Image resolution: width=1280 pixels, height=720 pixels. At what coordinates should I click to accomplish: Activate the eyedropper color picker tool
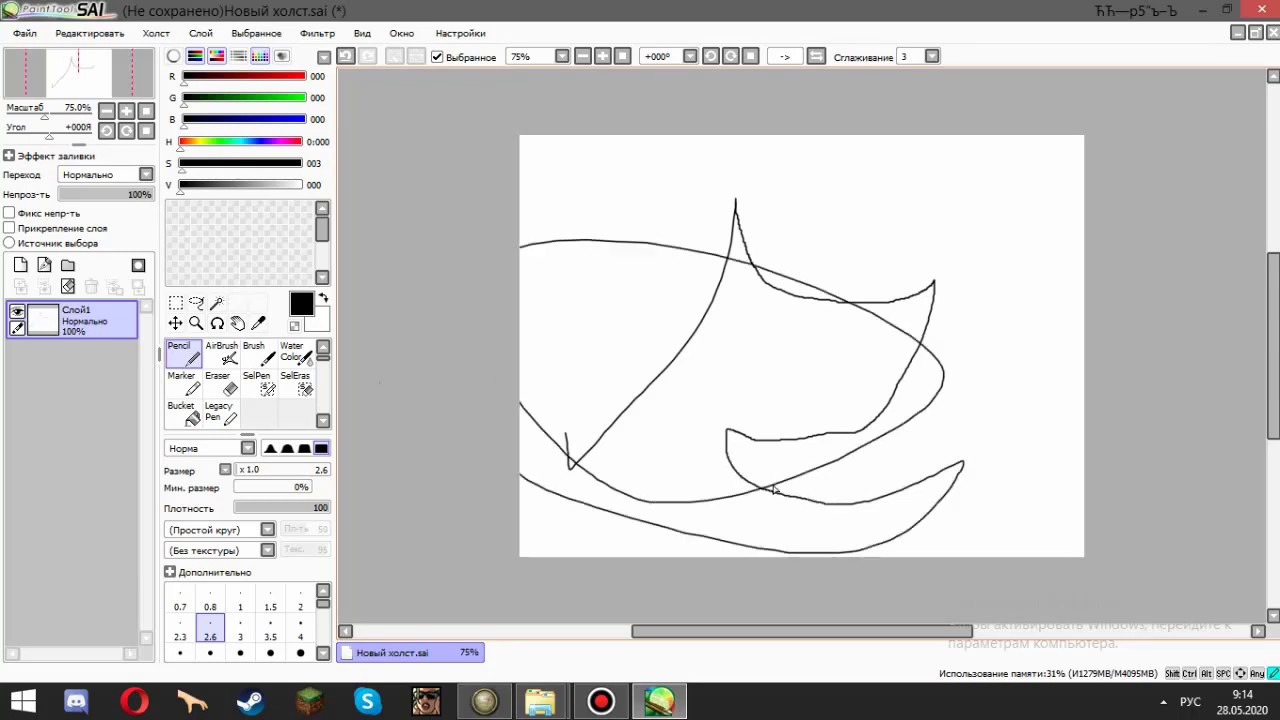coord(259,323)
